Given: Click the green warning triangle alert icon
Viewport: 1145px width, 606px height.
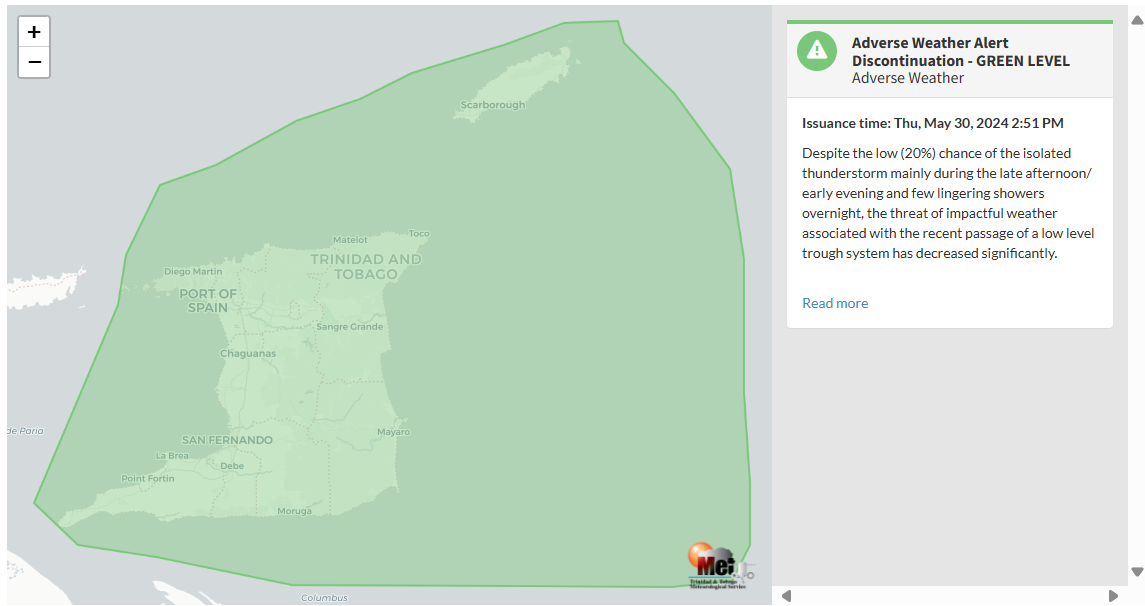Looking at the screenshot, I should (x=816, y=51).
